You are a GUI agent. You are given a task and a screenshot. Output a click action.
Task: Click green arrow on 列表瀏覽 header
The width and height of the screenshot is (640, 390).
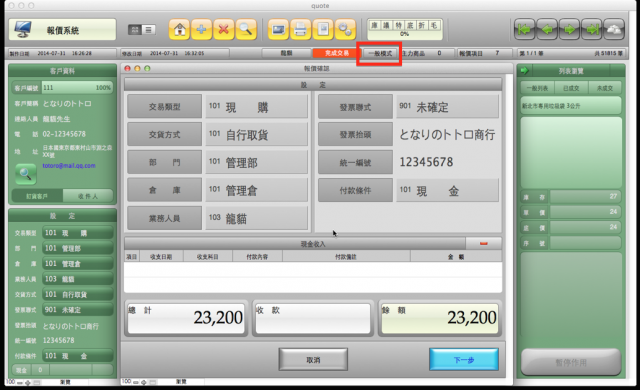pyautogui.click(x=524, y=71)
